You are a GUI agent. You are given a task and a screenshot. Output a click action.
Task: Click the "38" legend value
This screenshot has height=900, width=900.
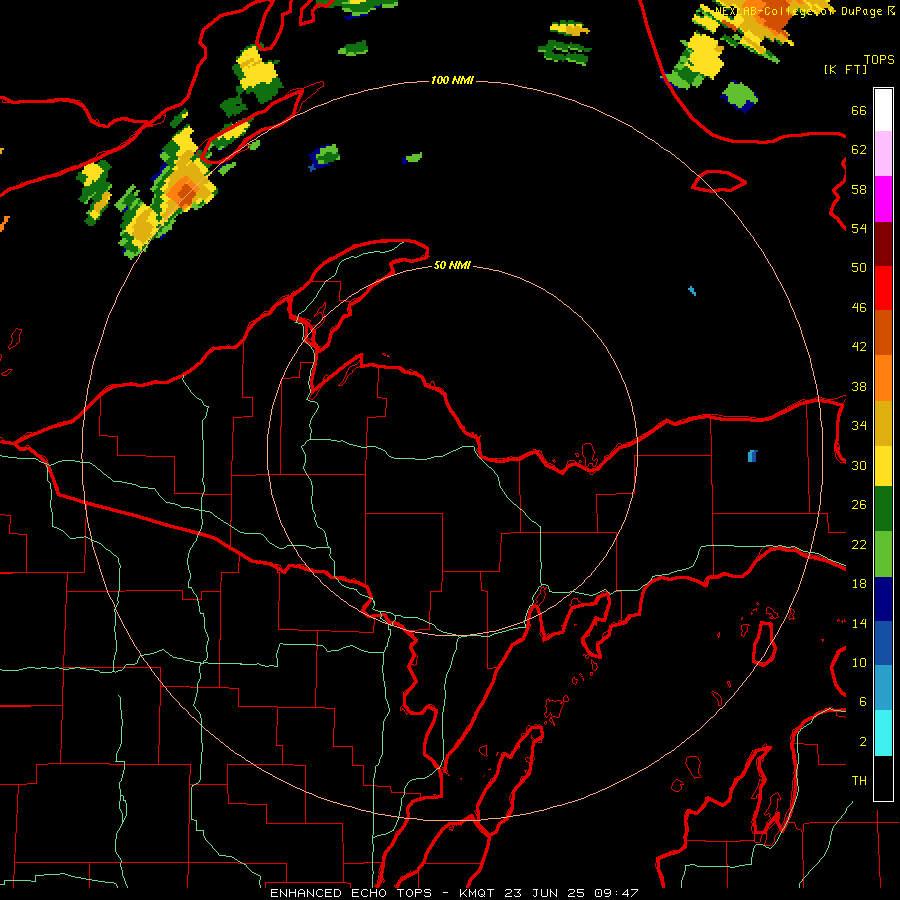point(859,386)
